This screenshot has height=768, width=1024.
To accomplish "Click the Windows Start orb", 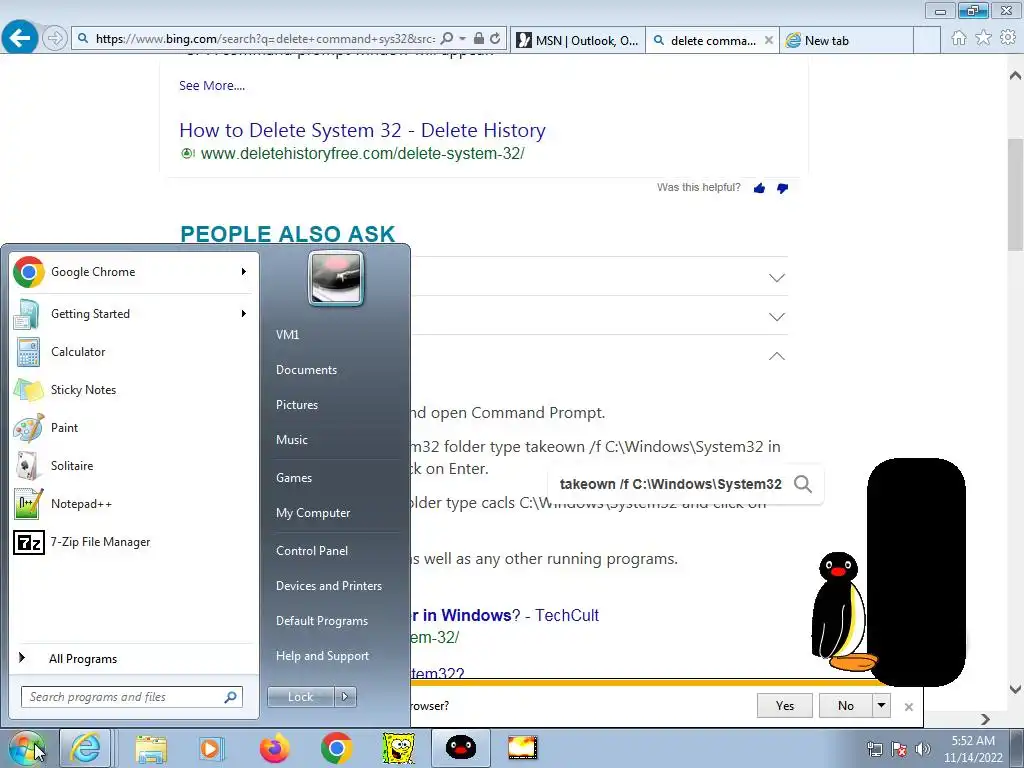I will (26, 748).
